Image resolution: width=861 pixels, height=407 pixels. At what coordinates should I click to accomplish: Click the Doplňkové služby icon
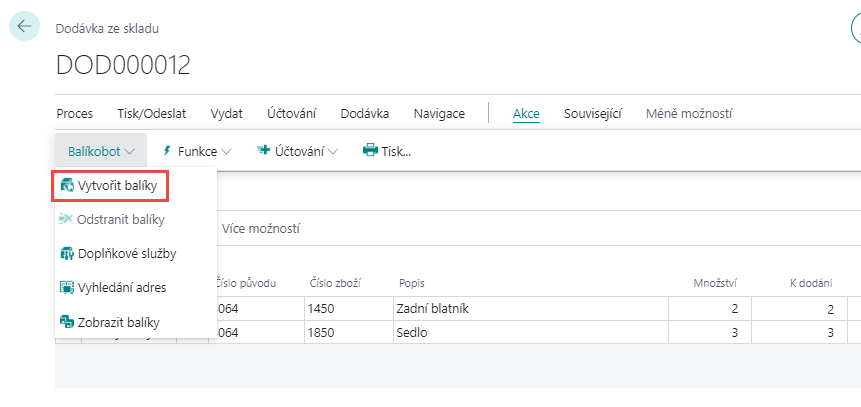[67, 253]
